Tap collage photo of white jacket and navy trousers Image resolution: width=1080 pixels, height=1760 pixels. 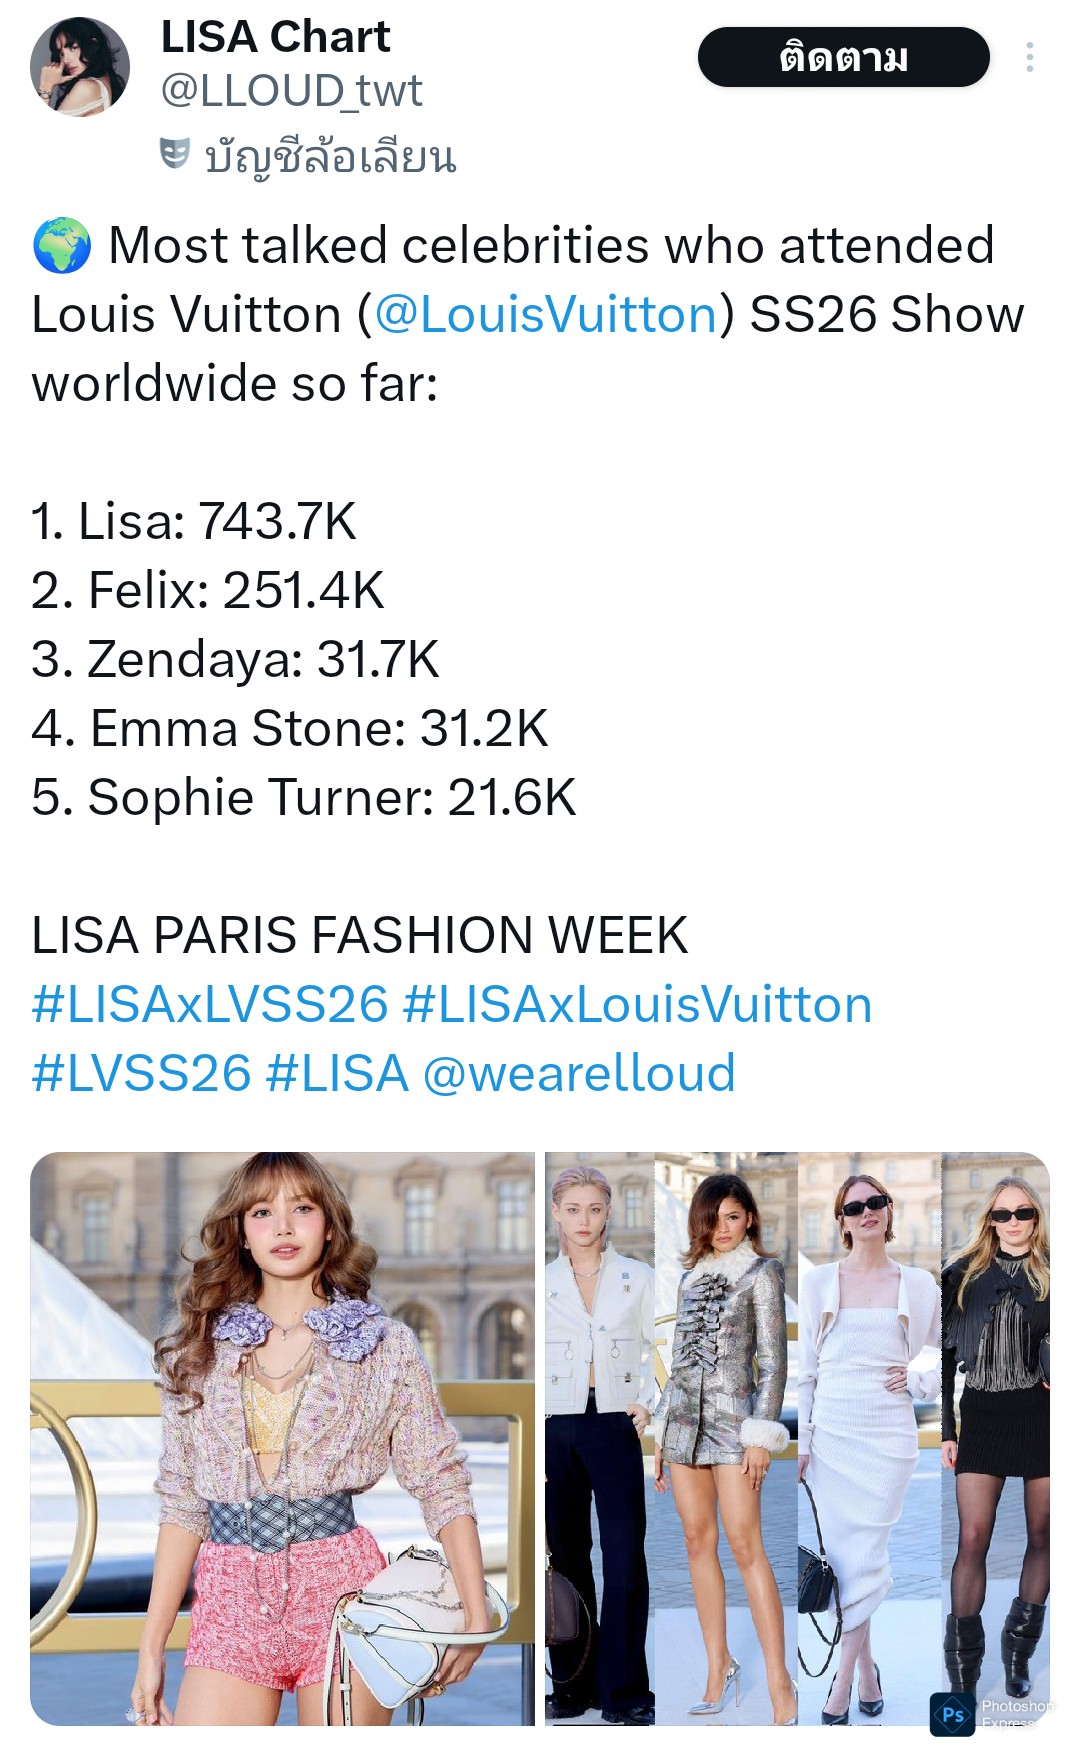(x=599, y=1438)
